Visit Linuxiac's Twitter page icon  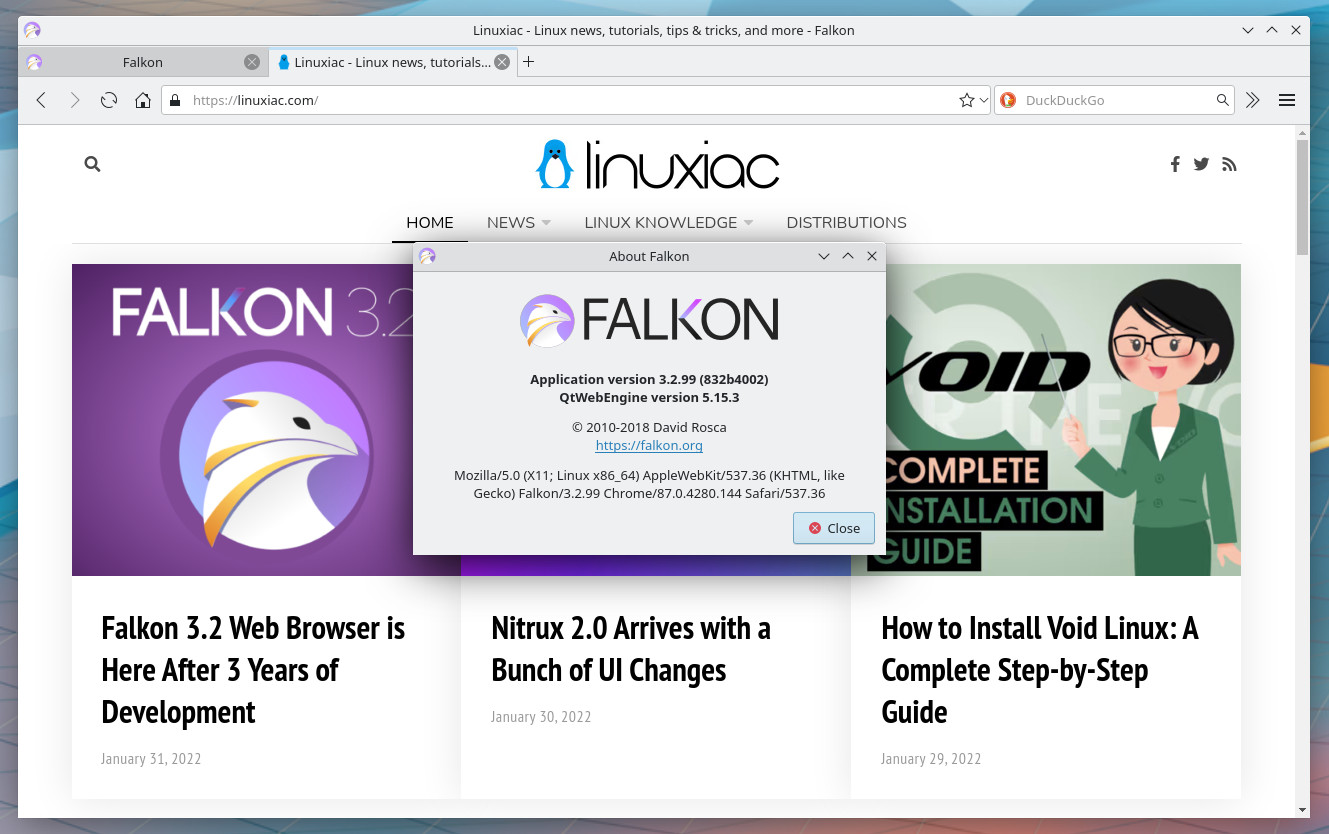[x=1201, y=164]
